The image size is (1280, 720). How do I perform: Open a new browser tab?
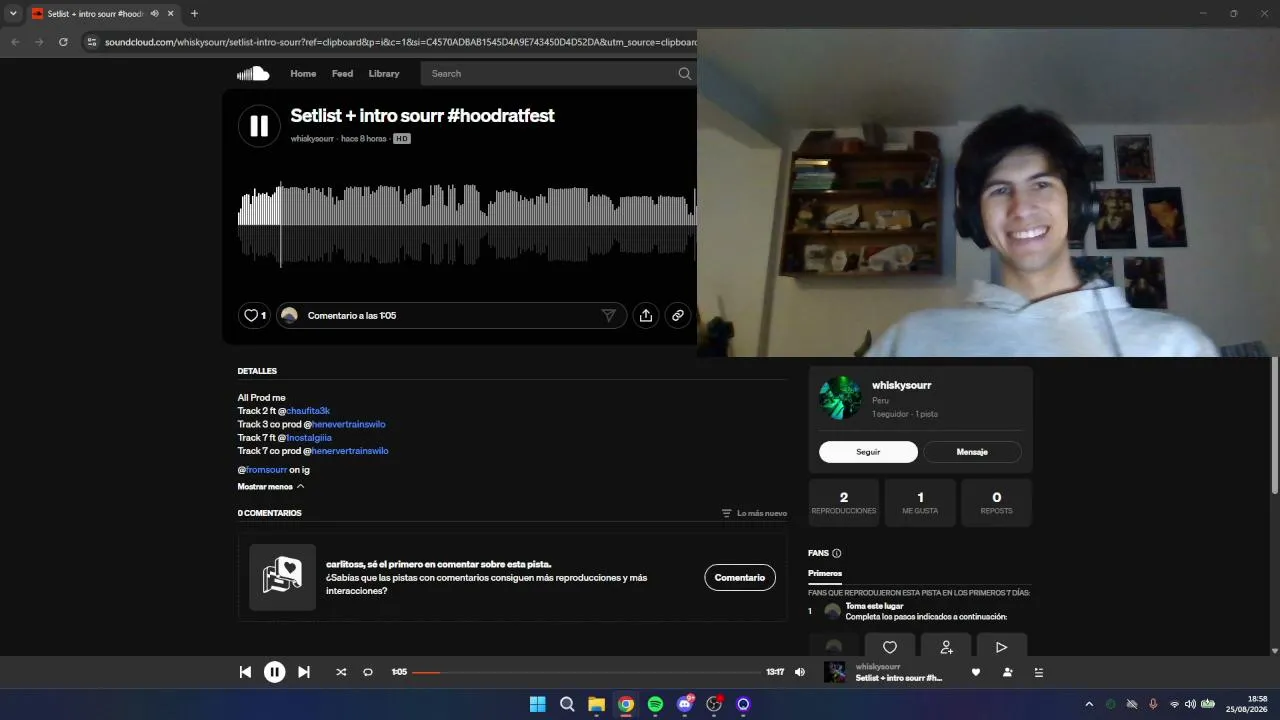(x=194, y=14)
